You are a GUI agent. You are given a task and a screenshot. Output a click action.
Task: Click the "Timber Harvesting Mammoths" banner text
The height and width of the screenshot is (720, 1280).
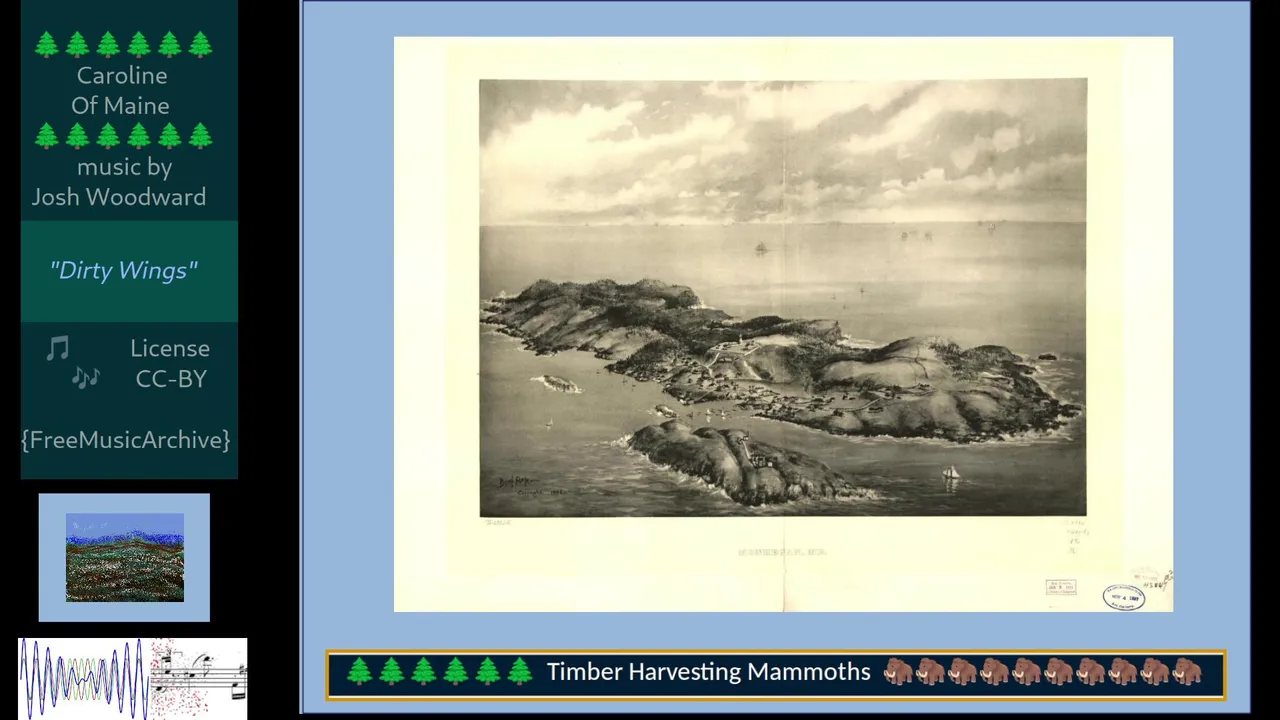pyautogui.click(x=708, y=672)
